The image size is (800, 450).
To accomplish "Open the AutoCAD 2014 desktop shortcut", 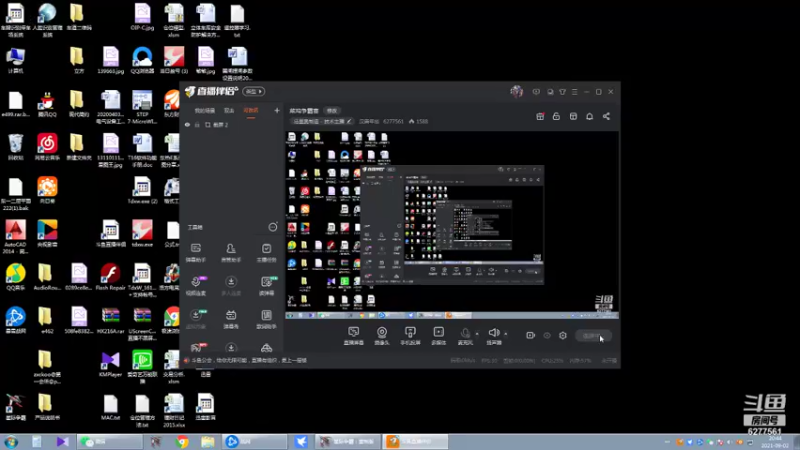I will pyautogui.click(x=15, y=237).
